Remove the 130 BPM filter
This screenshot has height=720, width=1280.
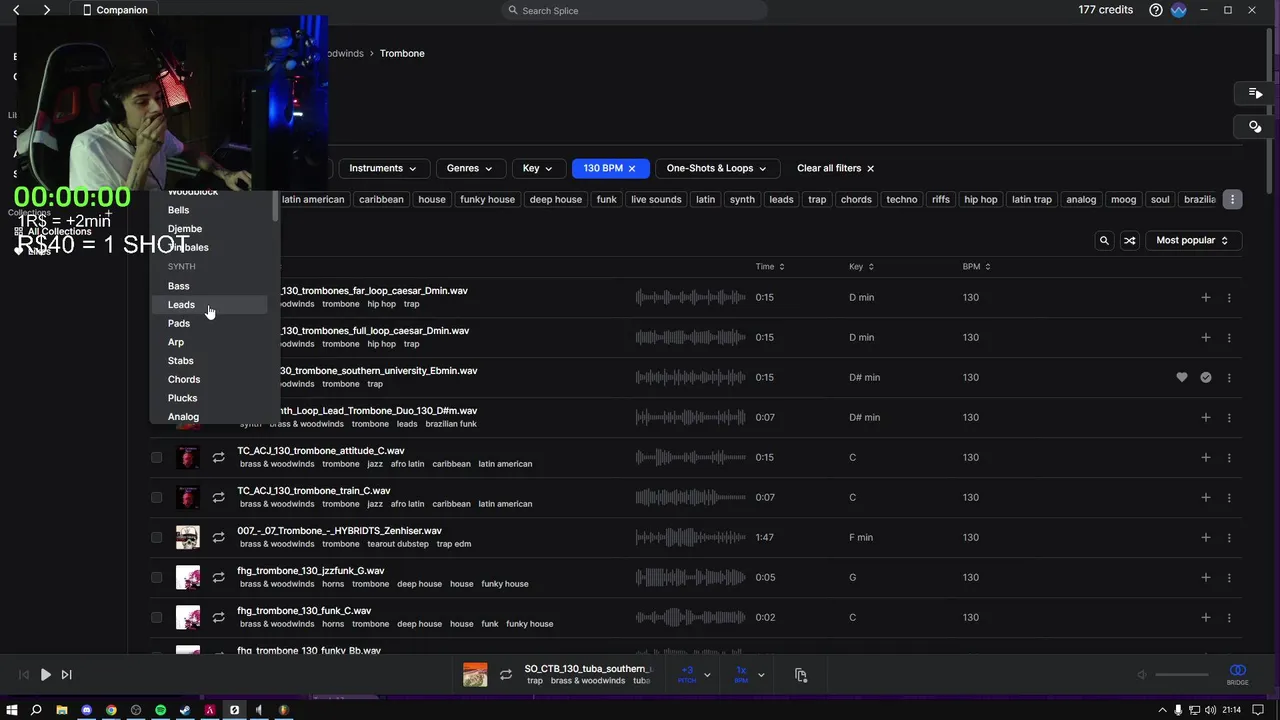point(632,169)
